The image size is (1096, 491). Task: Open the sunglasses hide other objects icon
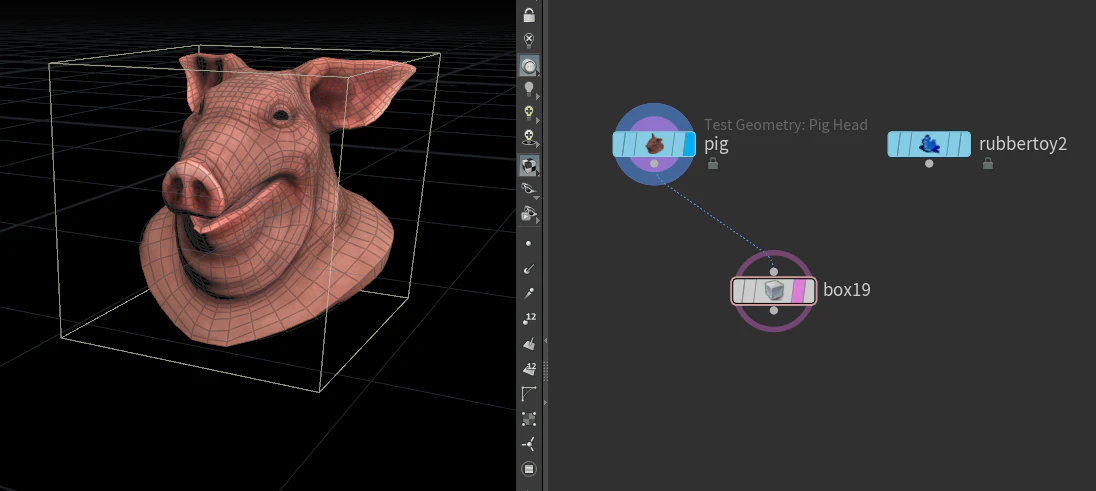coord(529,189)
